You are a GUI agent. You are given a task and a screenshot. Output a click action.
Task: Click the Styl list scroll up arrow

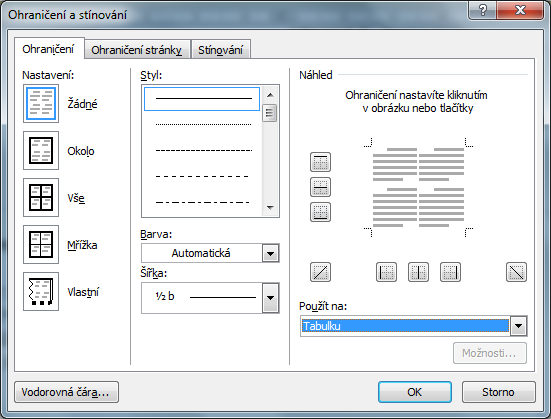(x=270, y=95)
